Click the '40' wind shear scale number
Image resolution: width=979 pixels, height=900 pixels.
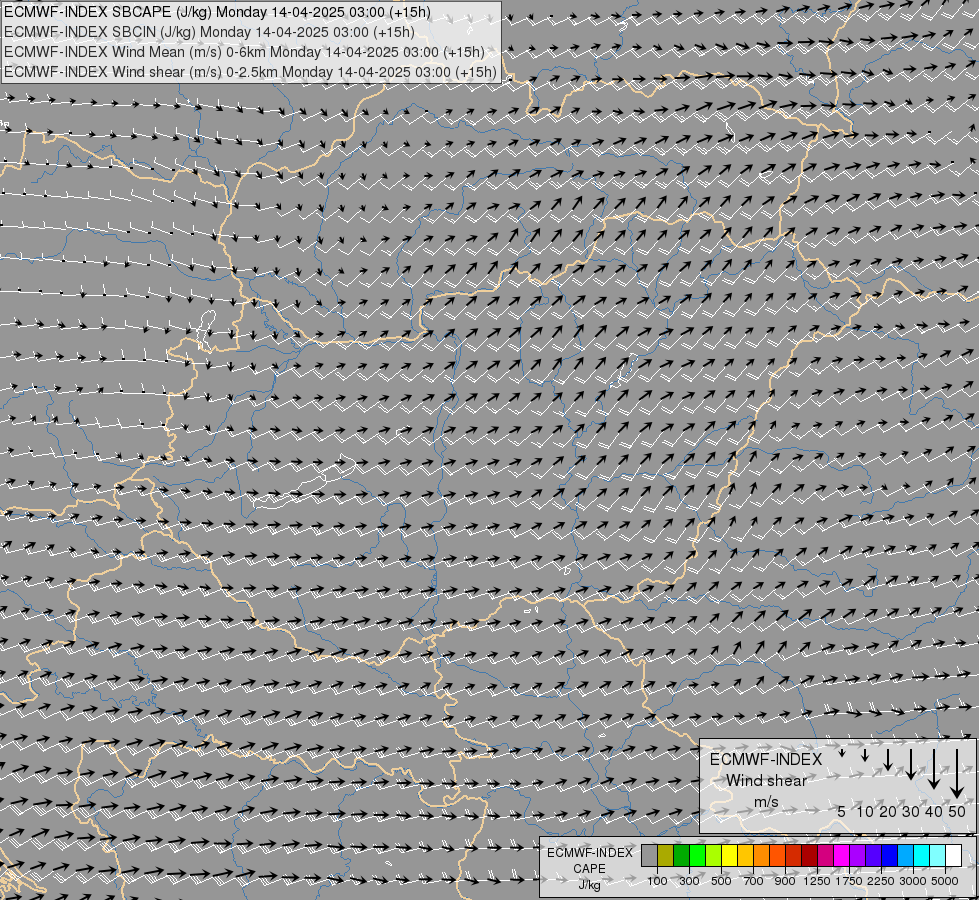click(933, 811)
